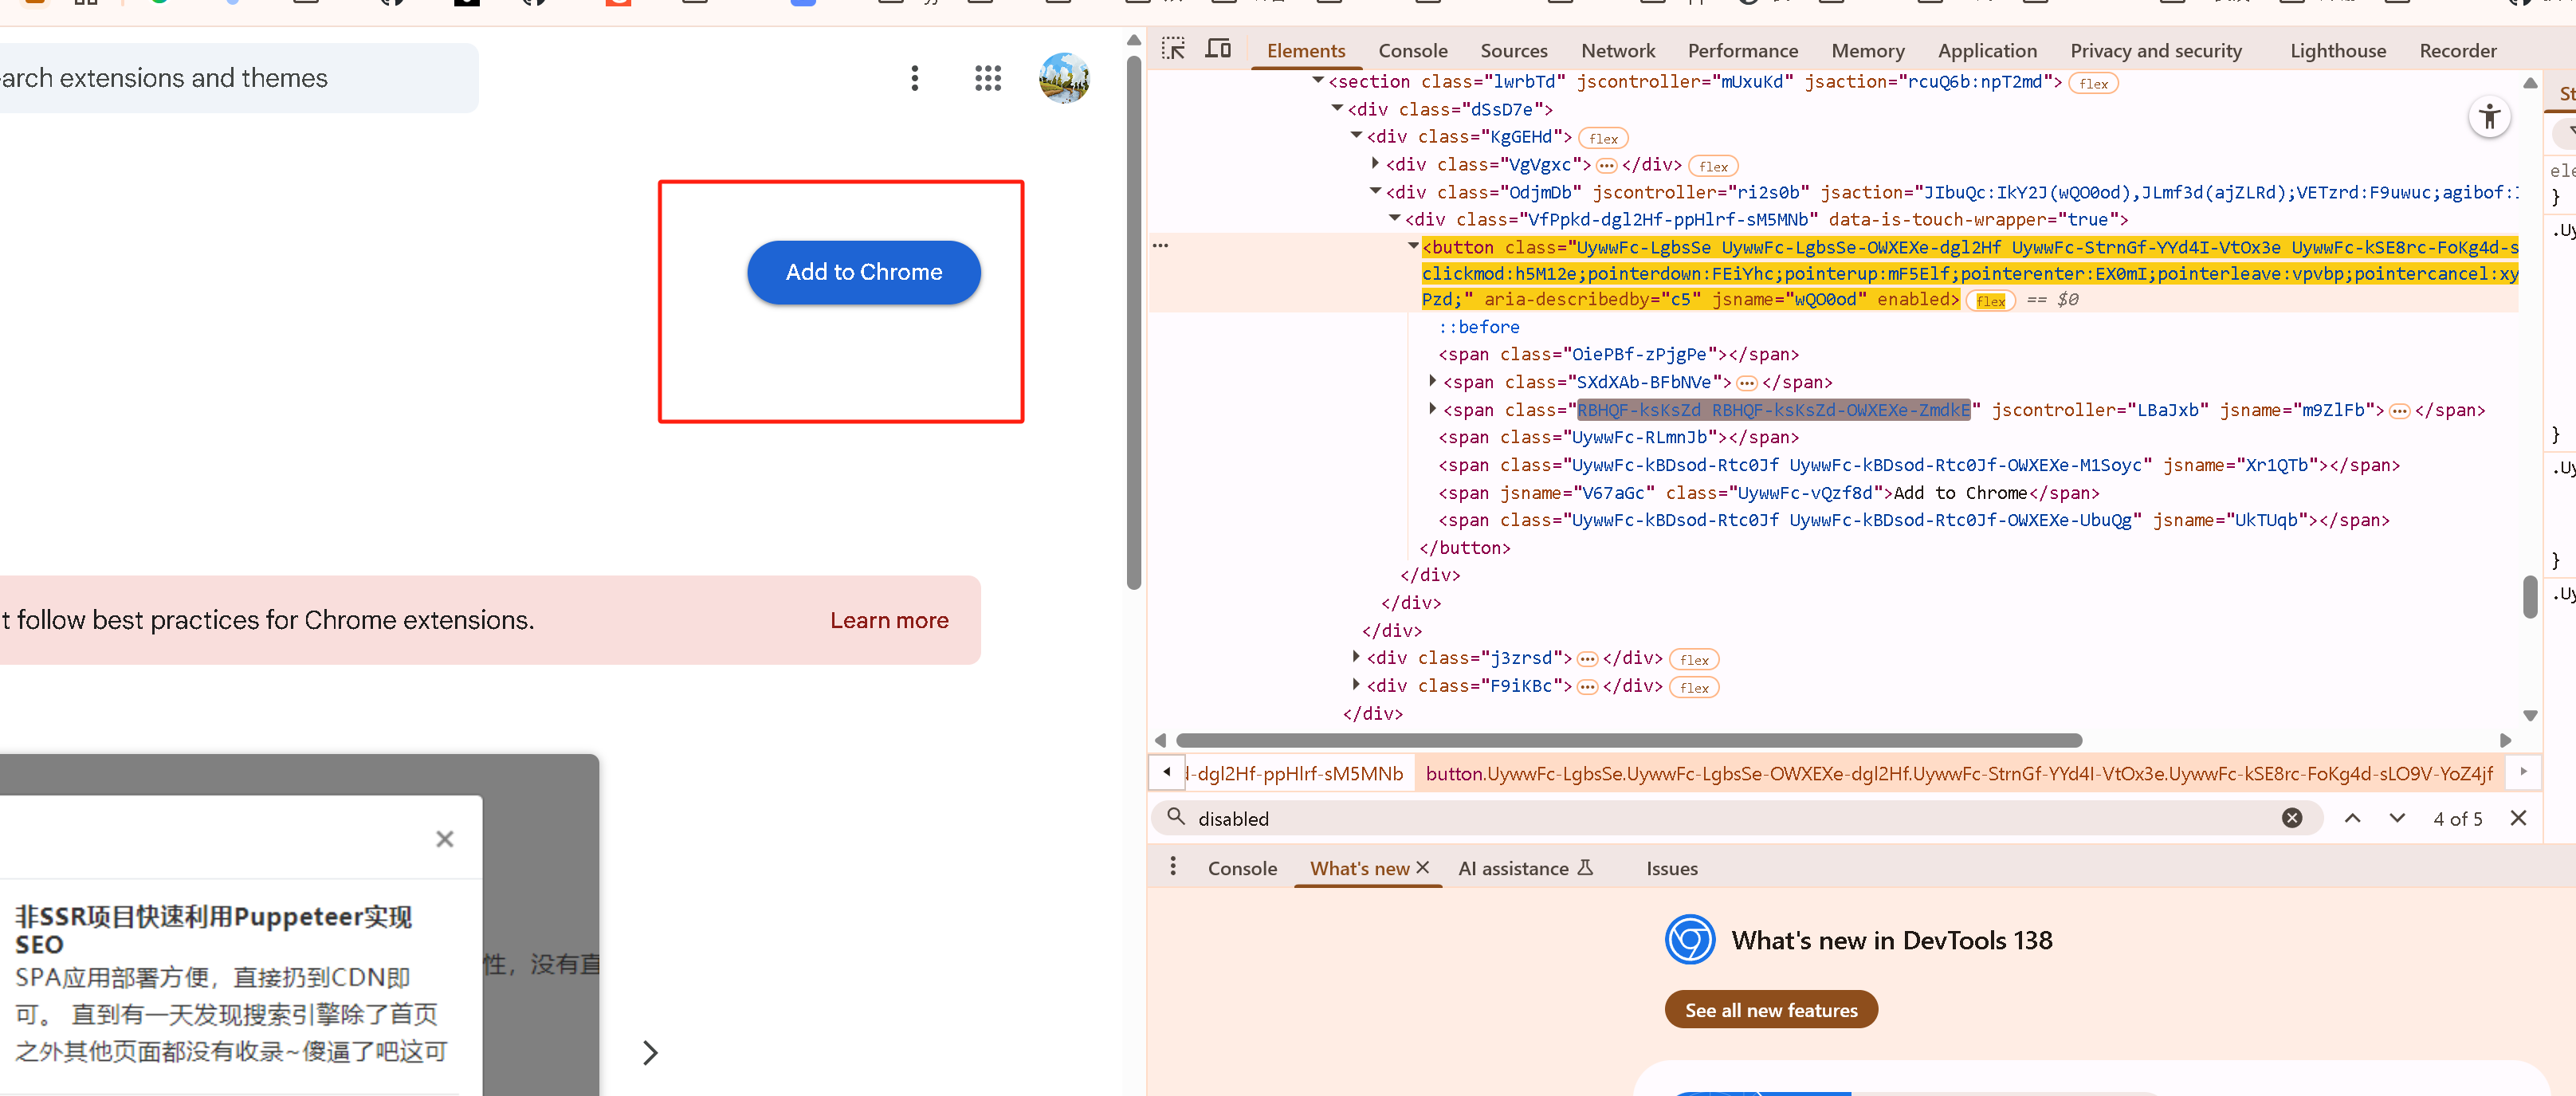This screenshot has height=1096, width=2576.
Task: Open Privacy and security tab
Action: (x=2155, y=51)
